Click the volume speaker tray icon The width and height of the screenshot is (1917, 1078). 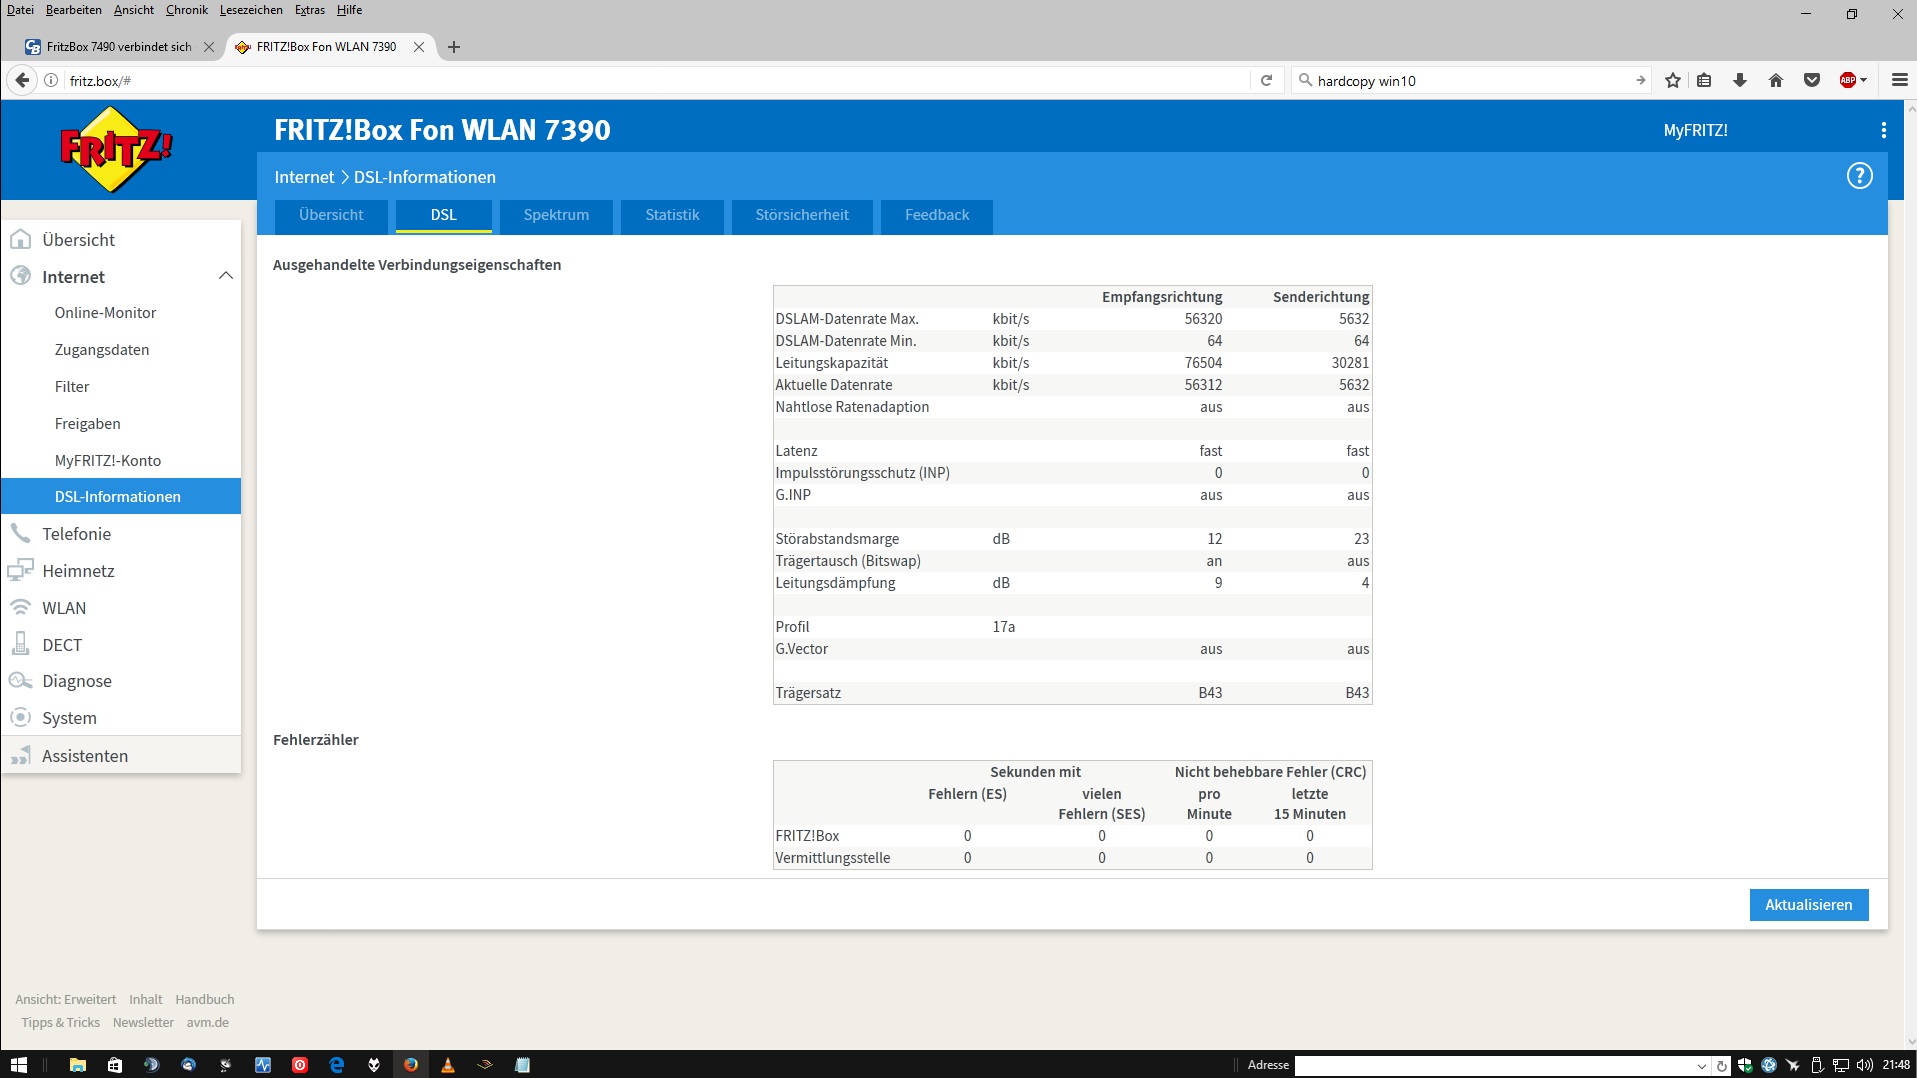pos(1864,1065)
